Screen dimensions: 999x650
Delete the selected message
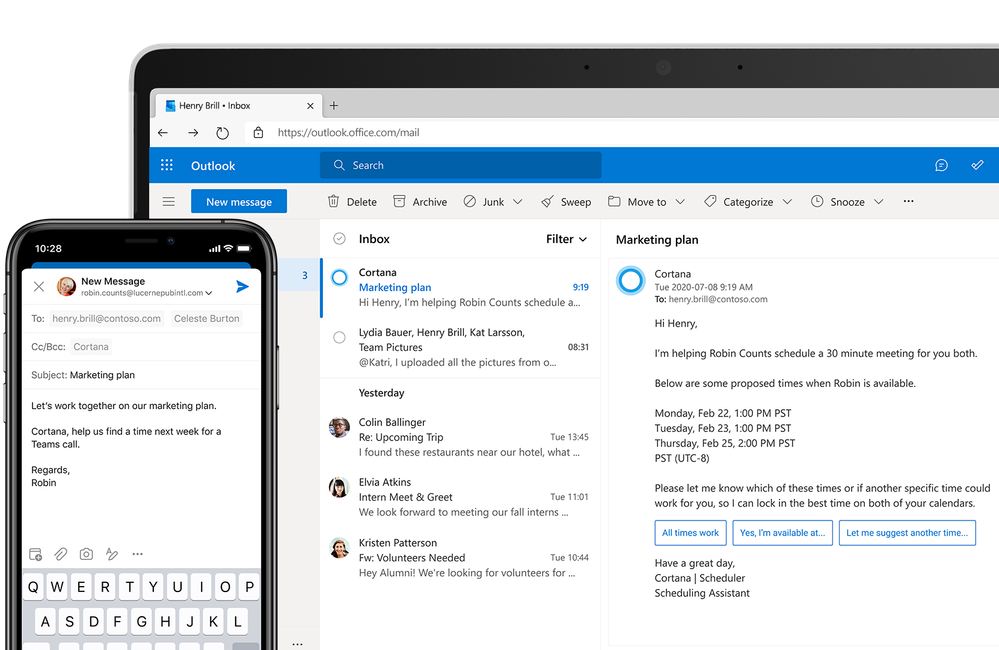tap(352, 201)
